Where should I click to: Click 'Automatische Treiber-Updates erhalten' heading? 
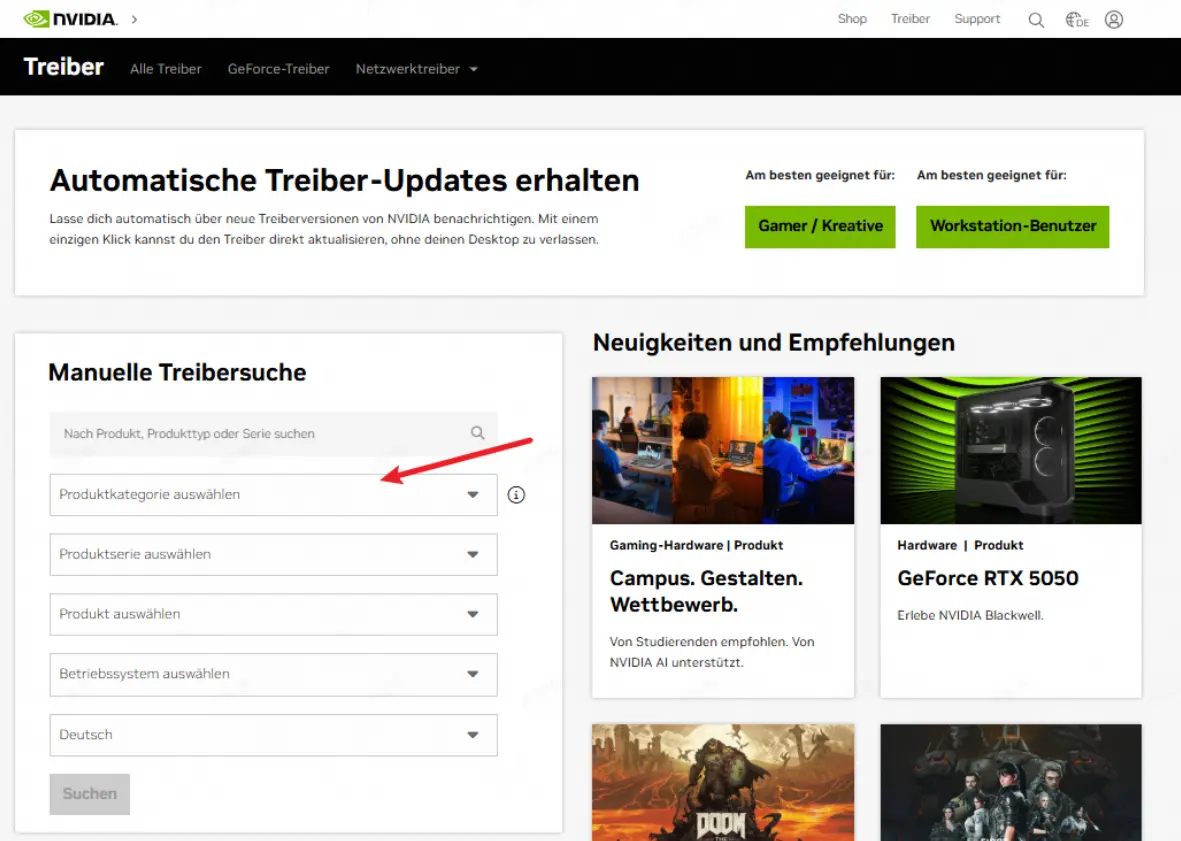344,181
